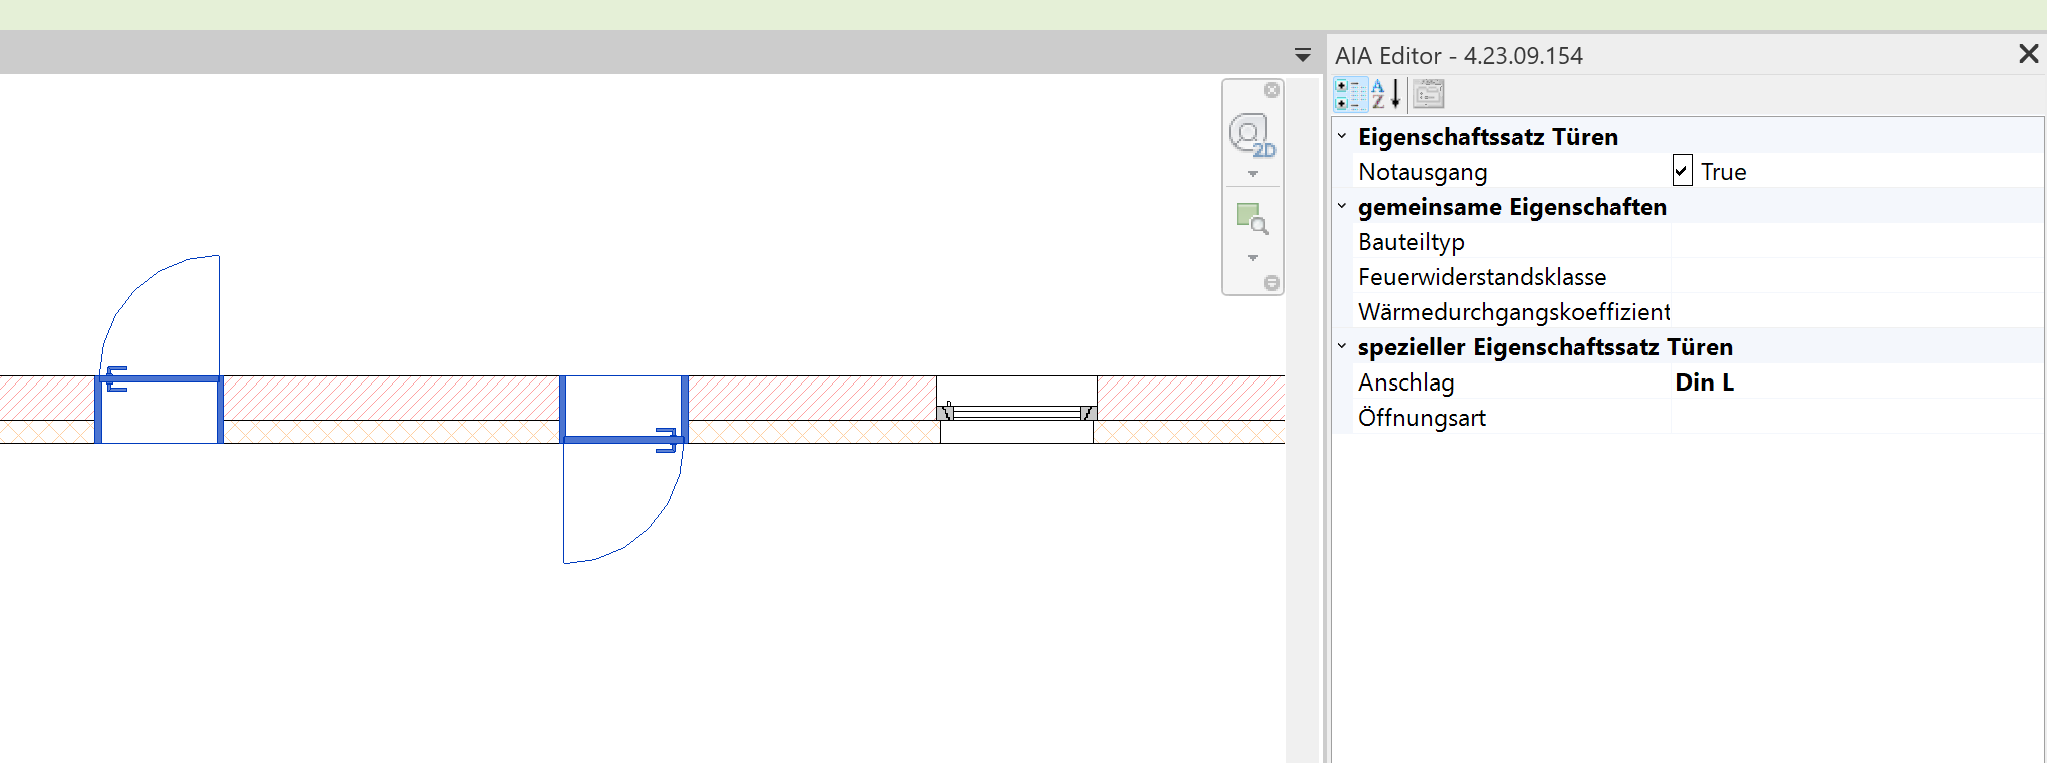Select the window element in the wall
The width and height of the screenshot is (2048, 764).
pyautogui.click(x=1017, y=413)
